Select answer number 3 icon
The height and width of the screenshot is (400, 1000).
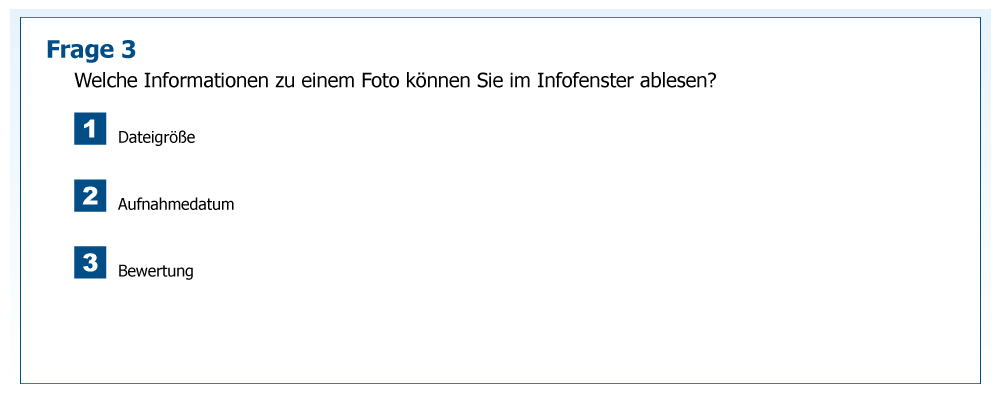[x=90, y=262]
